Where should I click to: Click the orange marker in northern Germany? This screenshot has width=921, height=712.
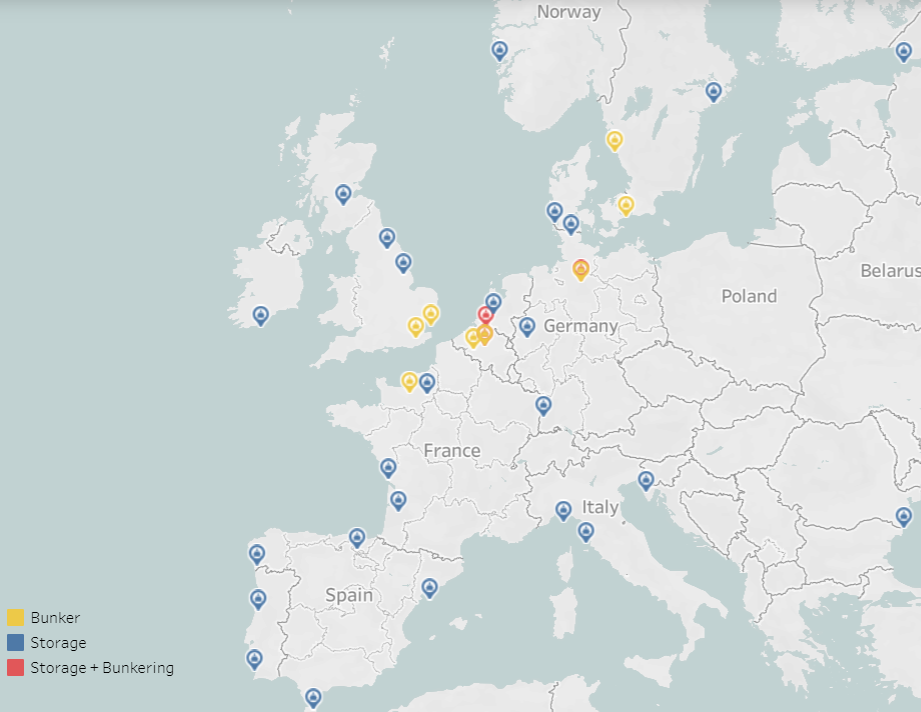click(581, 270)
